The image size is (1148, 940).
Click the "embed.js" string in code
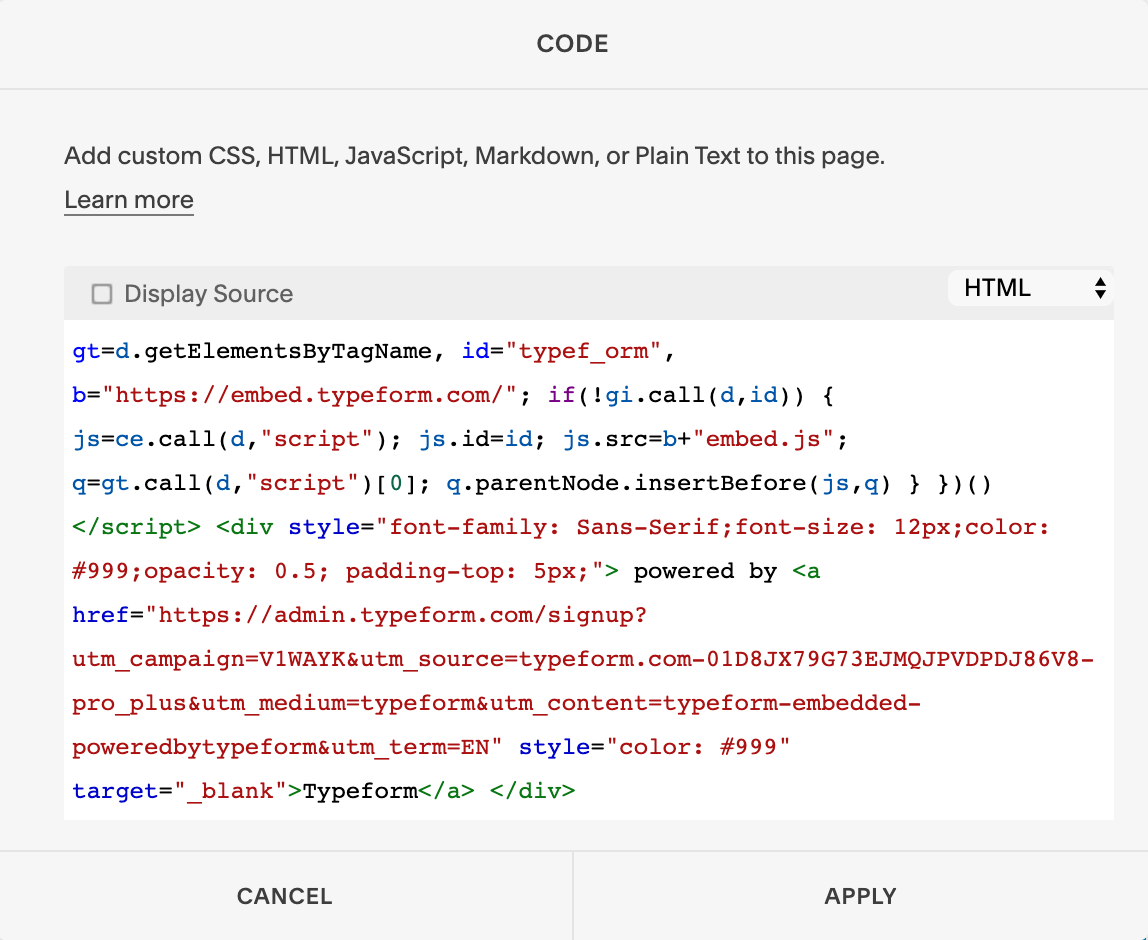[x=764, y=439]
